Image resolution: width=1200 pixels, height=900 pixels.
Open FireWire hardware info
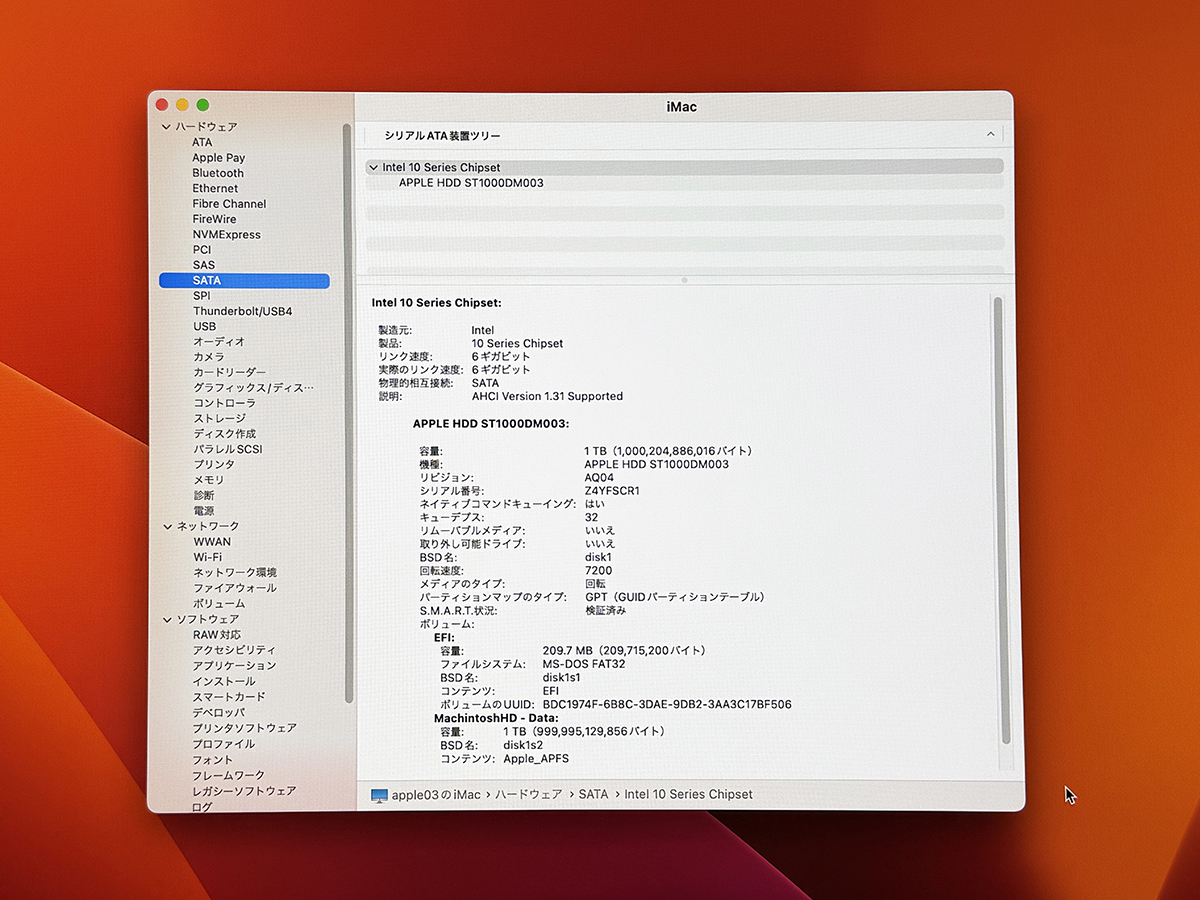point(214,219)
